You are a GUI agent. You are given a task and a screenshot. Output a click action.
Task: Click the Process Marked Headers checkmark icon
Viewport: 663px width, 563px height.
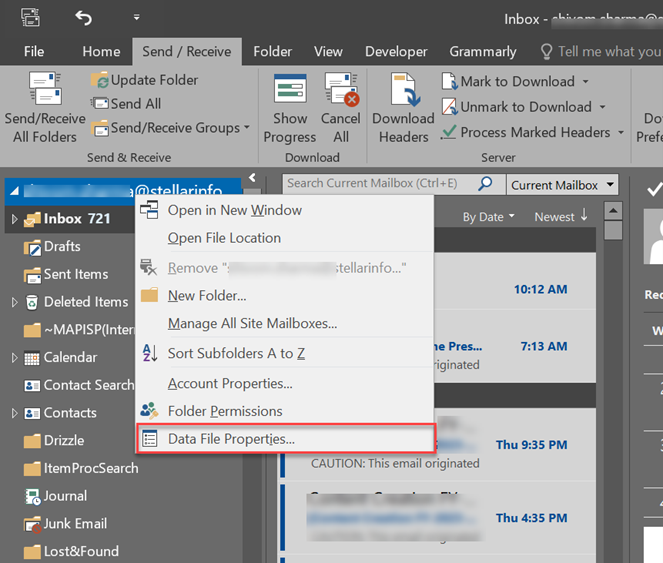(448, 132)
